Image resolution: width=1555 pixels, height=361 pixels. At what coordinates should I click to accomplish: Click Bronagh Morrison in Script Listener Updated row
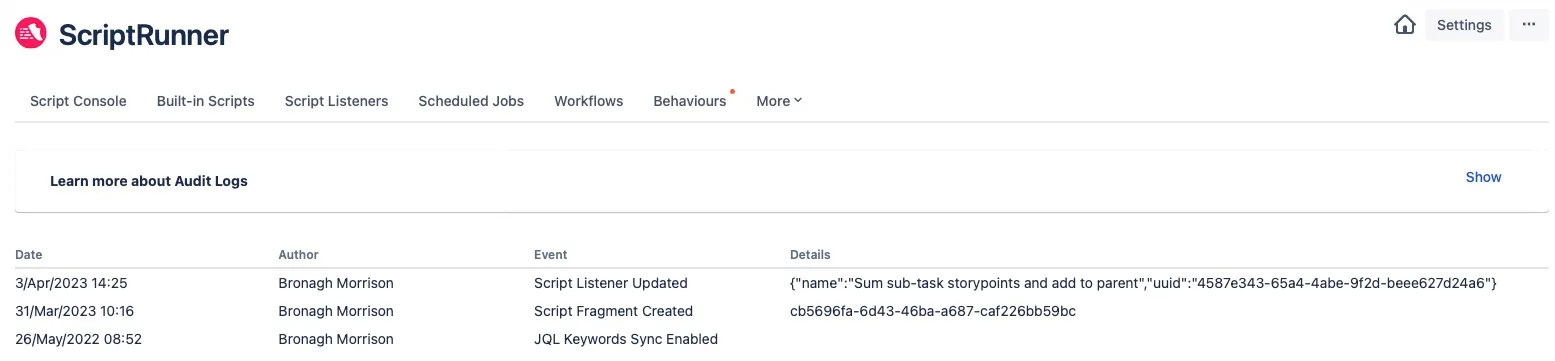click(x=336, y=283)
